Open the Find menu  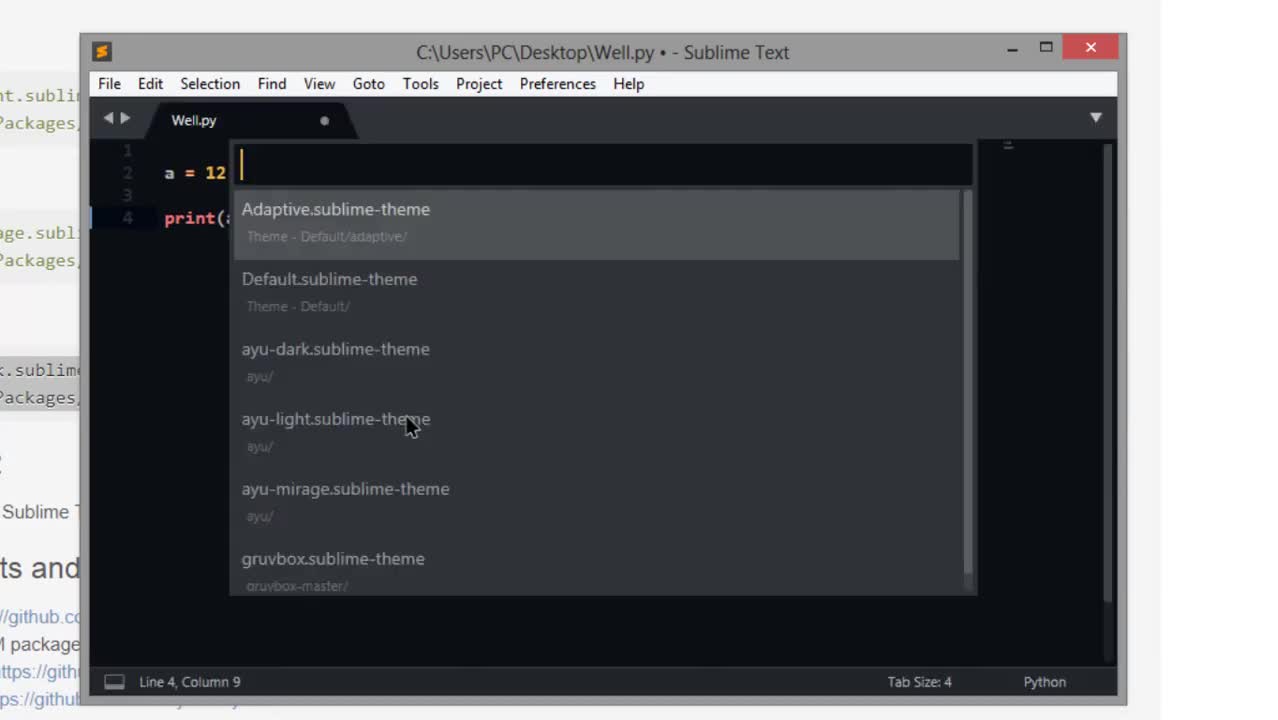click(x=272, y=84)
